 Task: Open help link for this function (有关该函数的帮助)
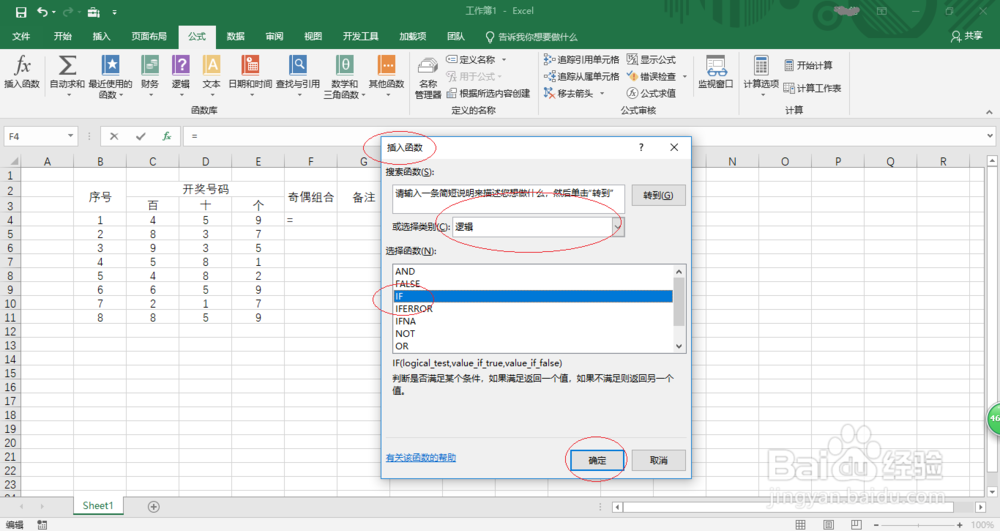pos(421,458)
